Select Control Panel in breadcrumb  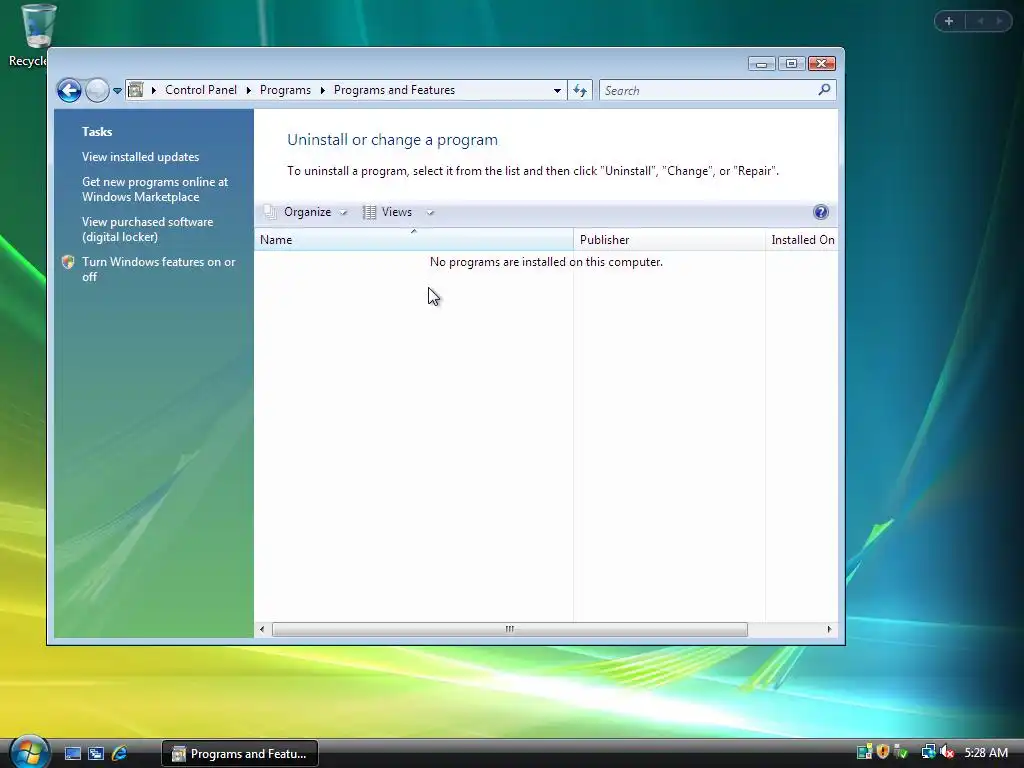click(x=200, y=90)
